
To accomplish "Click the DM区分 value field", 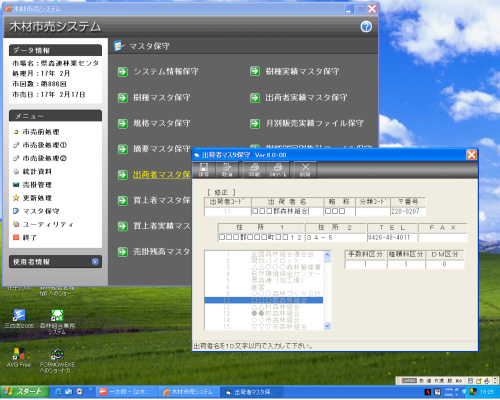I will click(445, 264).
